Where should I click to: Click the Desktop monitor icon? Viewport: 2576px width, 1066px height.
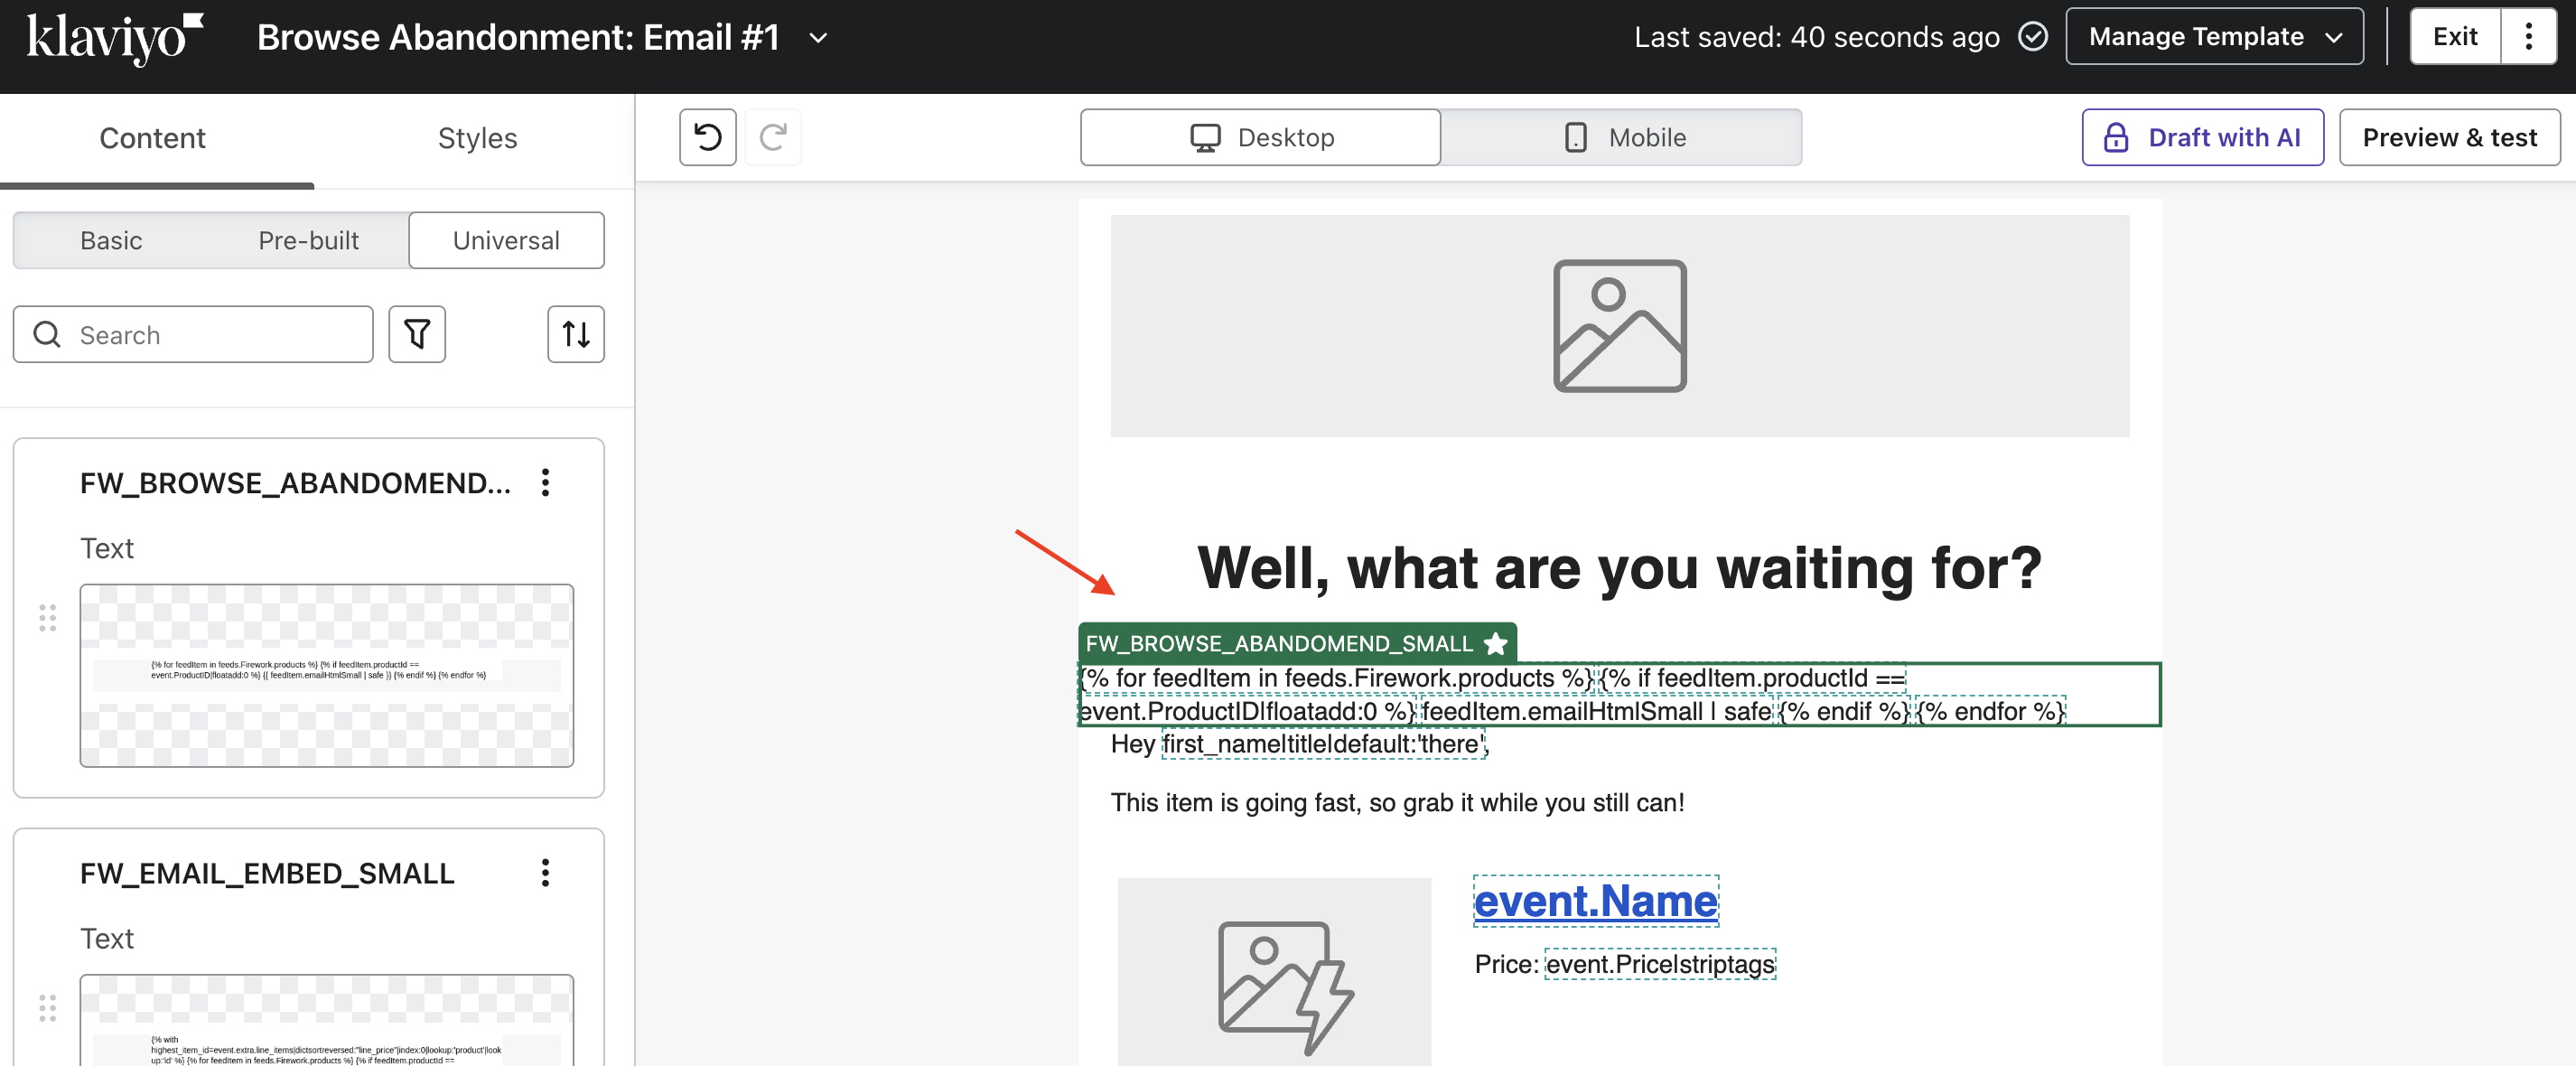click(1205, 137)
